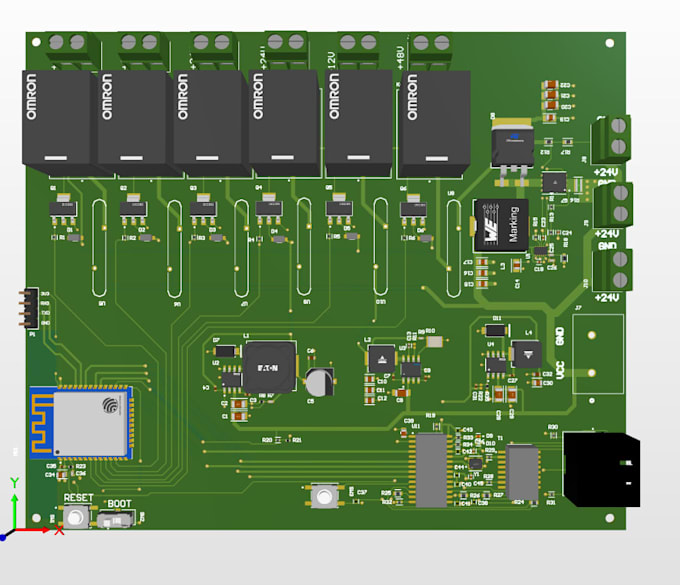Image resolution: width=680 pixels, height=585 pixels.
Task: Select capacitor C1 below U2
Action: (239, 416)
